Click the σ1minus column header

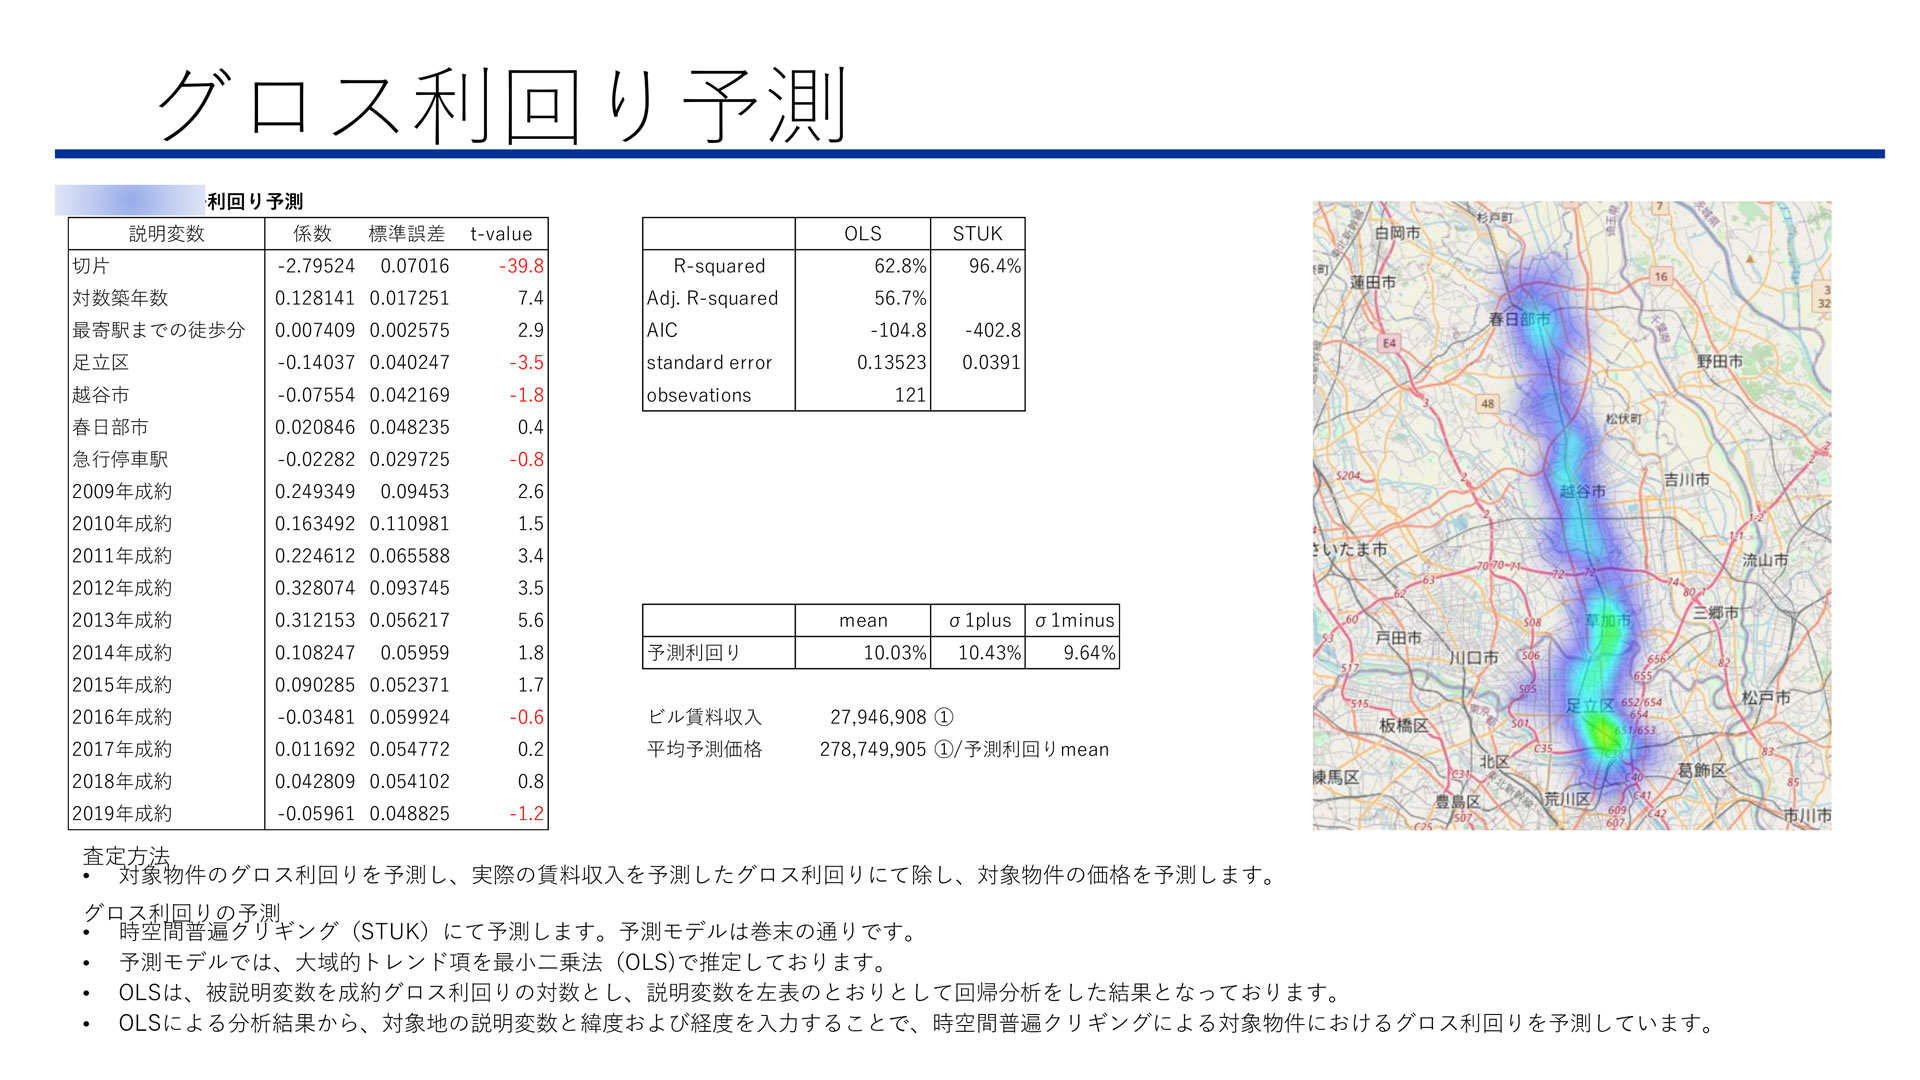click(x=1074, y=620)
